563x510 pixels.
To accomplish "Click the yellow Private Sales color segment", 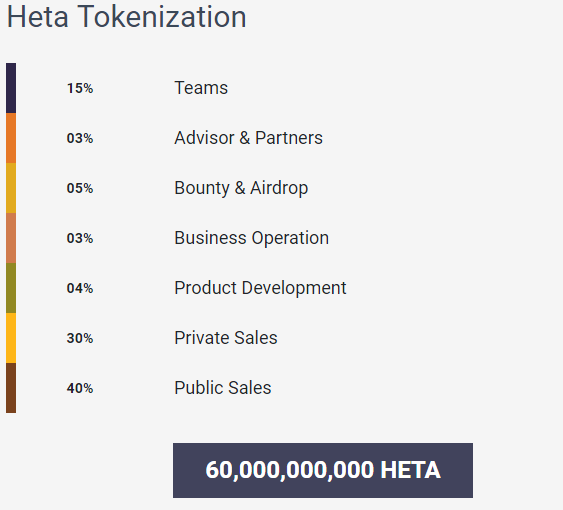I will pos(11,338).
